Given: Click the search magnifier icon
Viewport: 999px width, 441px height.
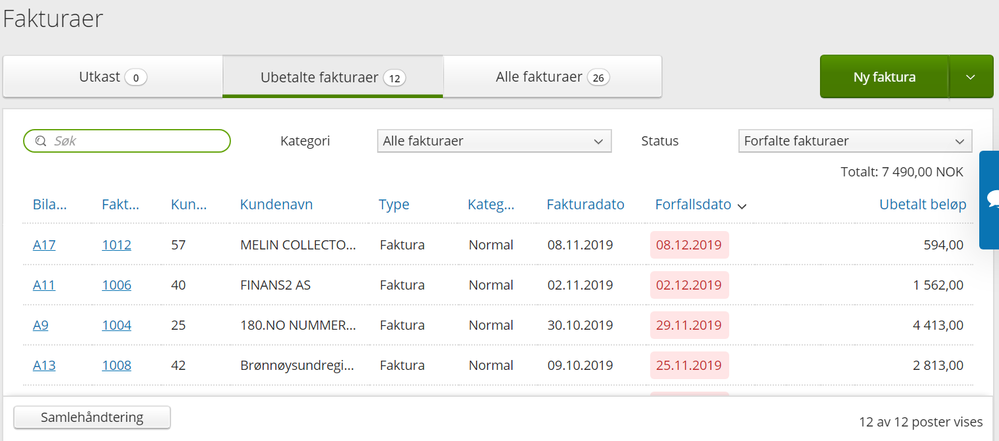Looking at the screenshot, I should click(x=41, y=141).
